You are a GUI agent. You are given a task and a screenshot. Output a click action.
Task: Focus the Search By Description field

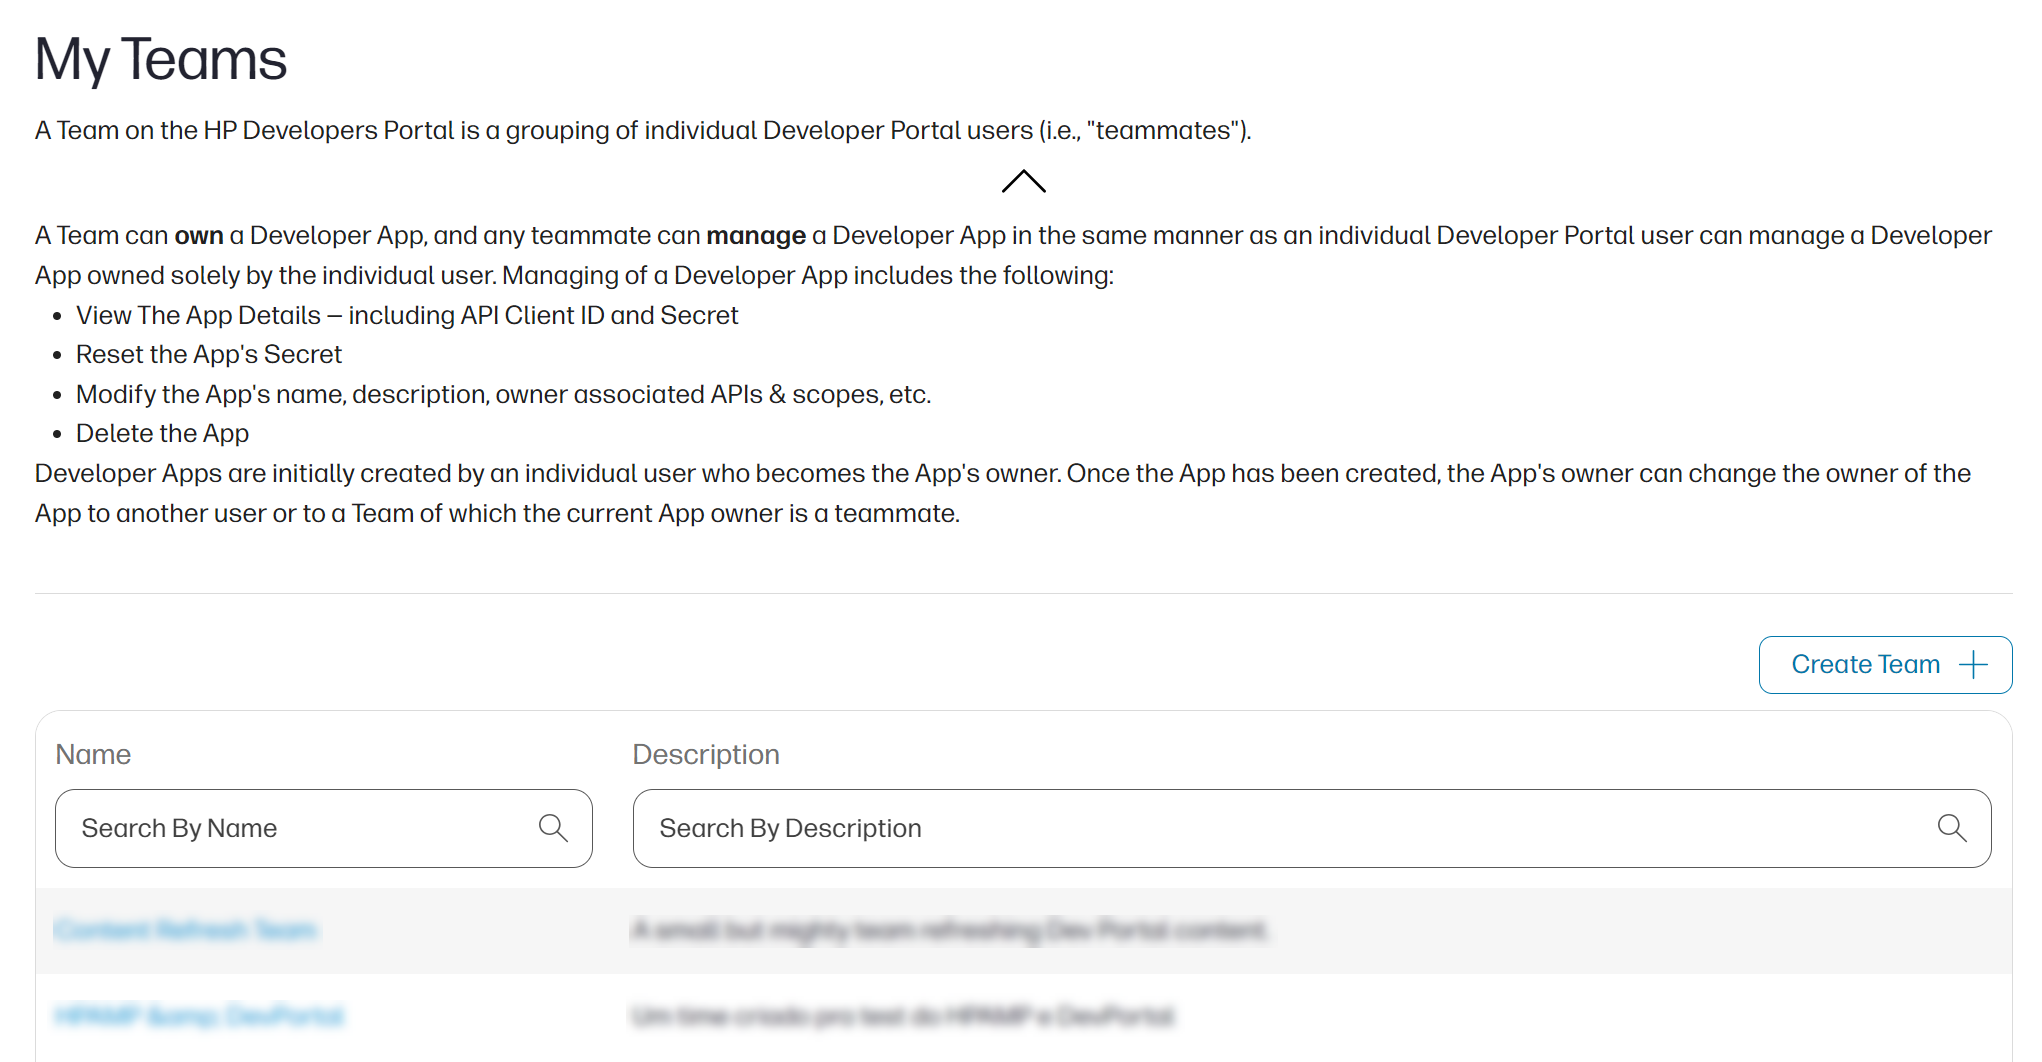click(x=1311, y=828)
